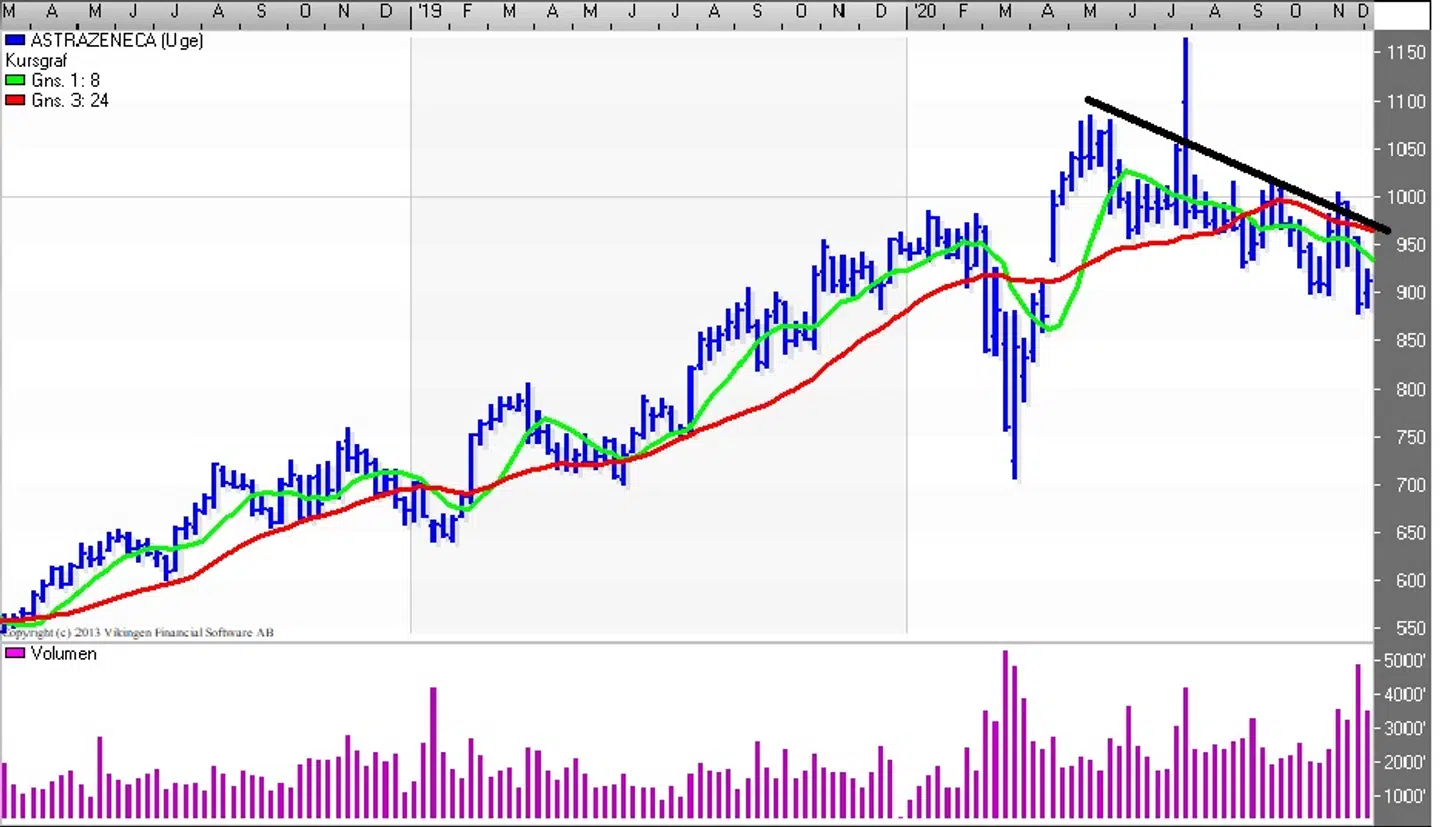
Task: Click the red Gns. 3: 24 legend swatch
Action: tap(15, 100)
